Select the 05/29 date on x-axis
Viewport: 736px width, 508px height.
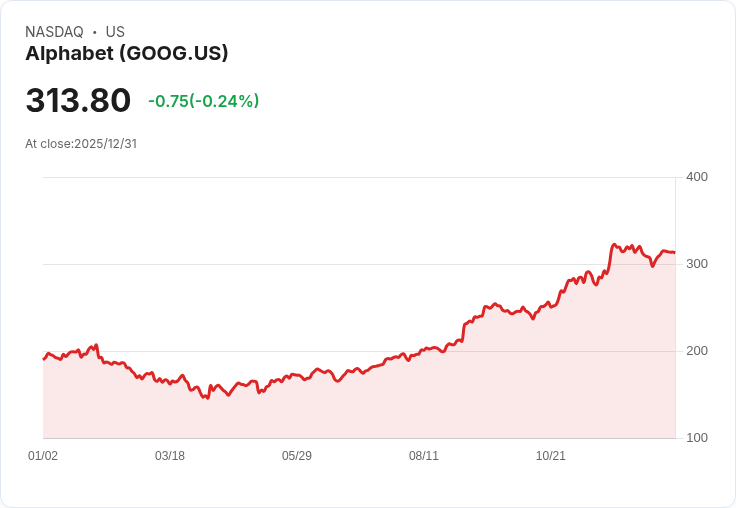coord(297,456)
